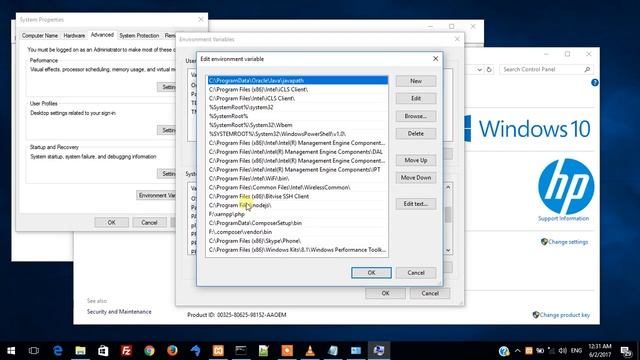Confirm with OK in Edit environment variable
Viewport: 640px width, 360px height.
tap(371, 273)
